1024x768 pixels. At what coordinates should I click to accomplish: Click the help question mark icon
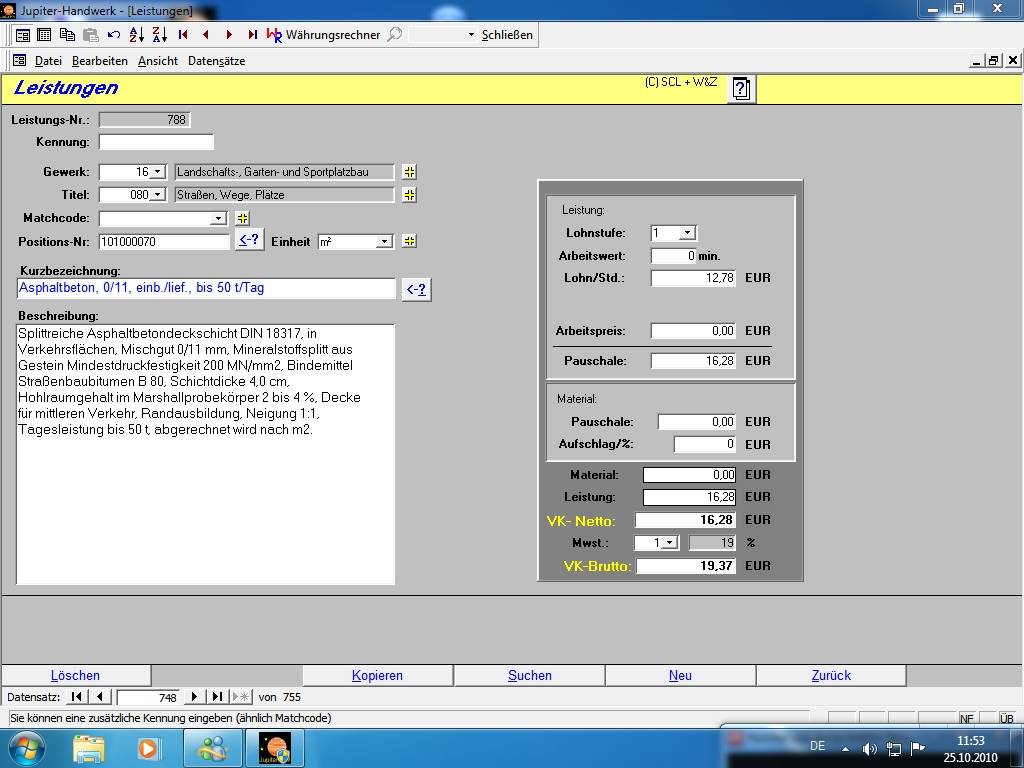pos(740,89)
